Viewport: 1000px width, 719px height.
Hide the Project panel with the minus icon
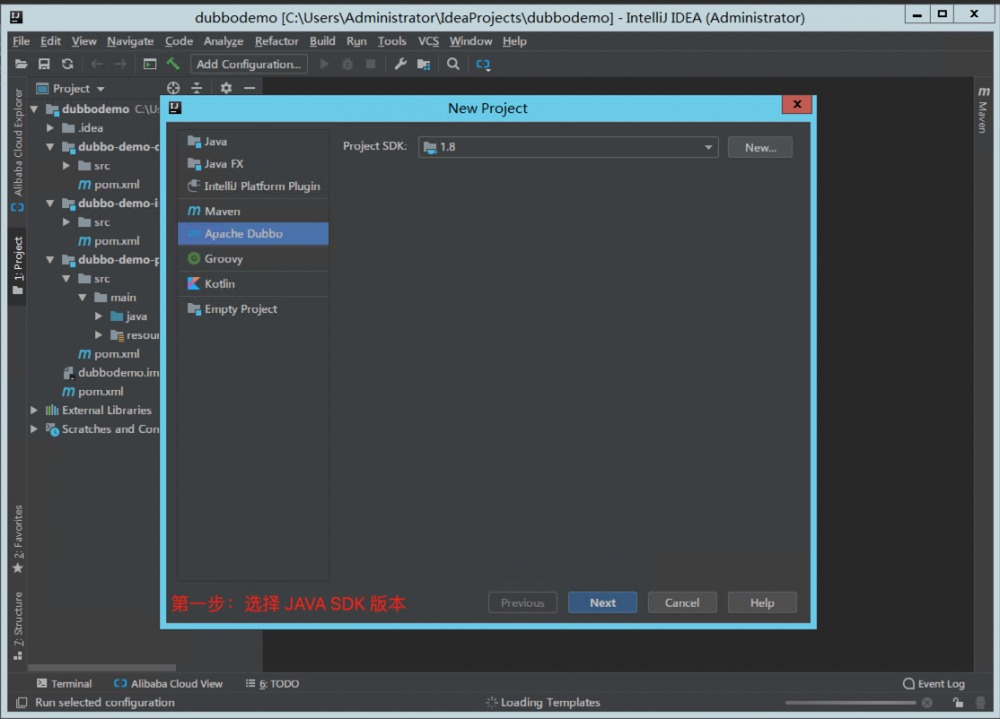click(x=249, y=88)
